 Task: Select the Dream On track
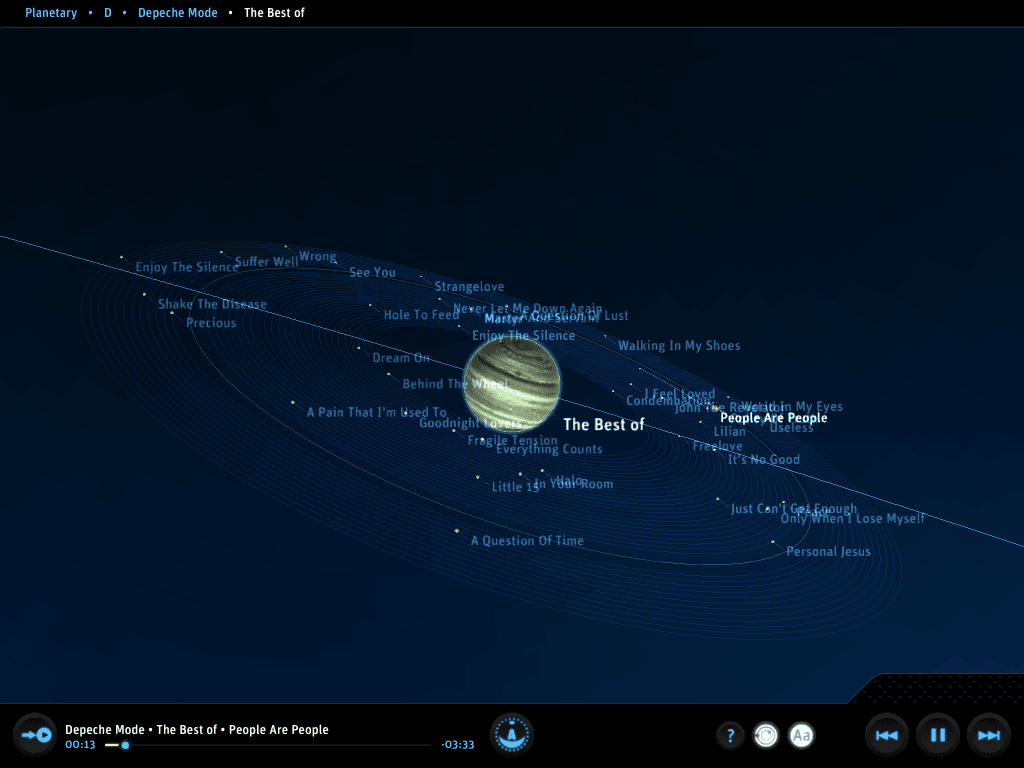[x=401, y=358]
